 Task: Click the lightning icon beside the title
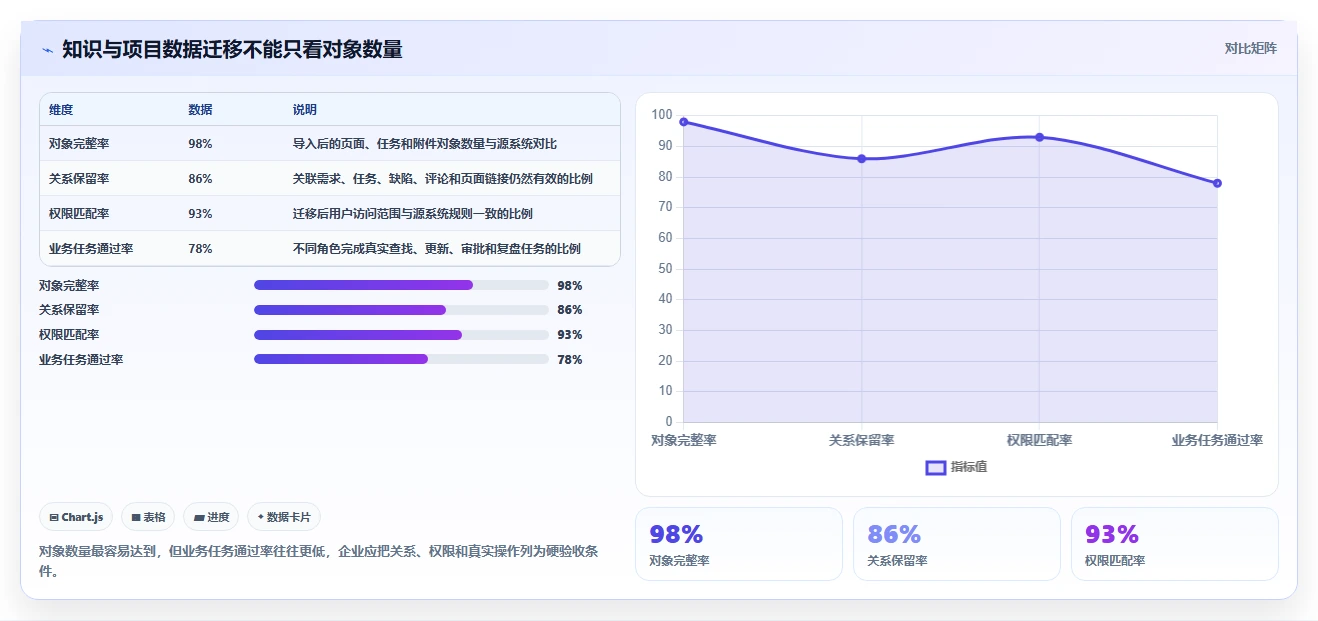47,50
